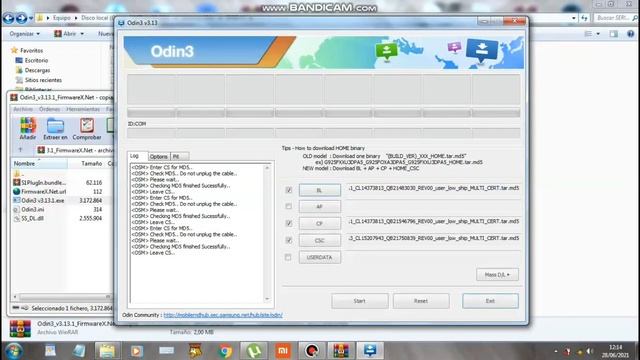Click the AP firmware file button
This screenshot has height=360, width=640.
pos(320,207)
